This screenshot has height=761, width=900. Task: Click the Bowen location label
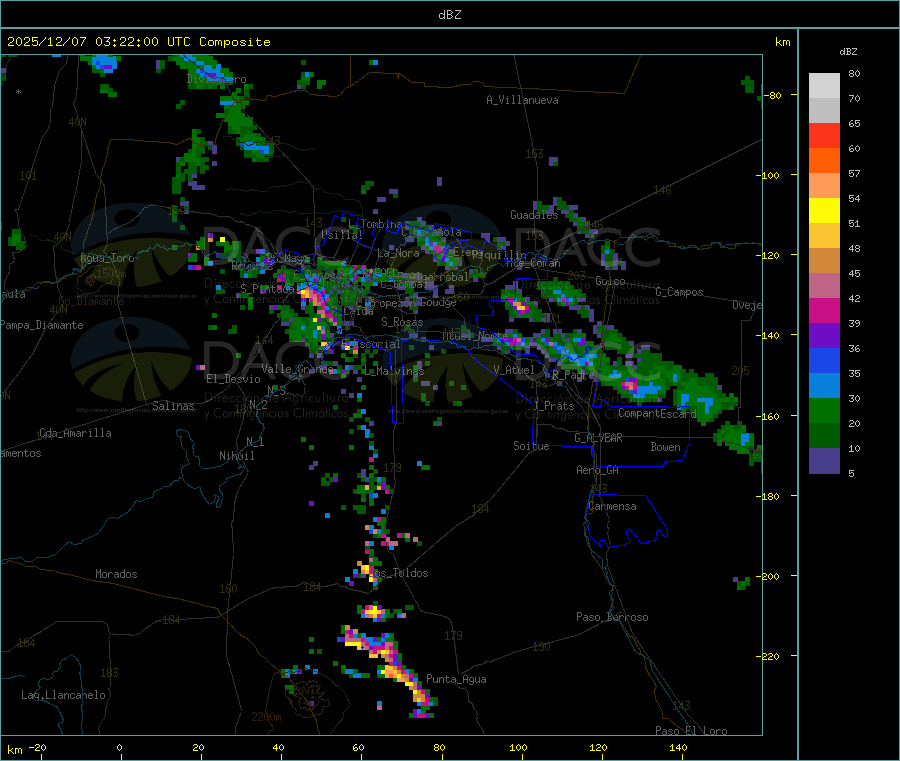tap(665, 447)
